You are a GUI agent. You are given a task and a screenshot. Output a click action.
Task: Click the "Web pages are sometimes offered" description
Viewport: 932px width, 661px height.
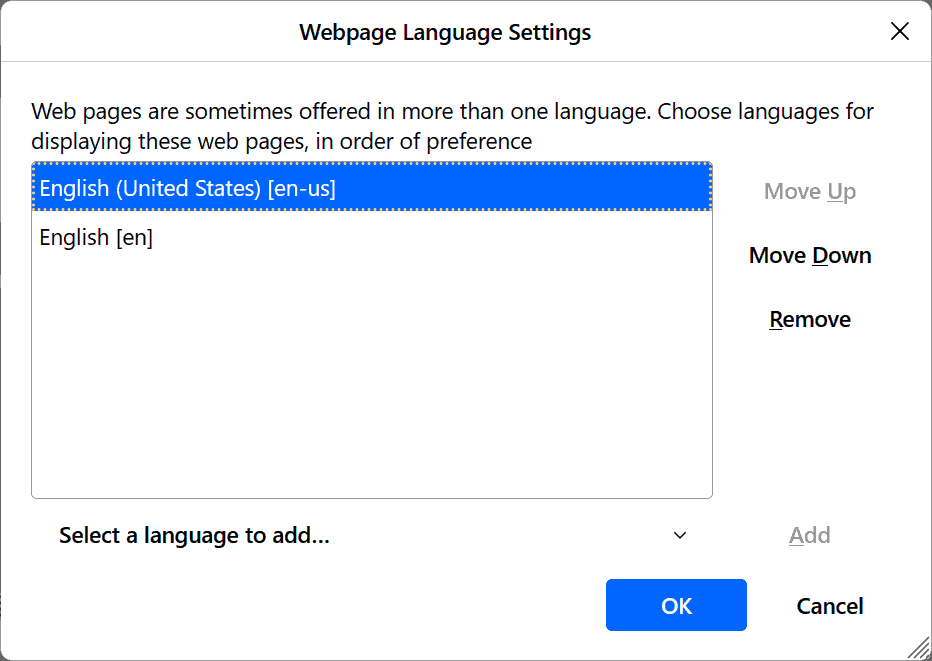coord(452,111)
